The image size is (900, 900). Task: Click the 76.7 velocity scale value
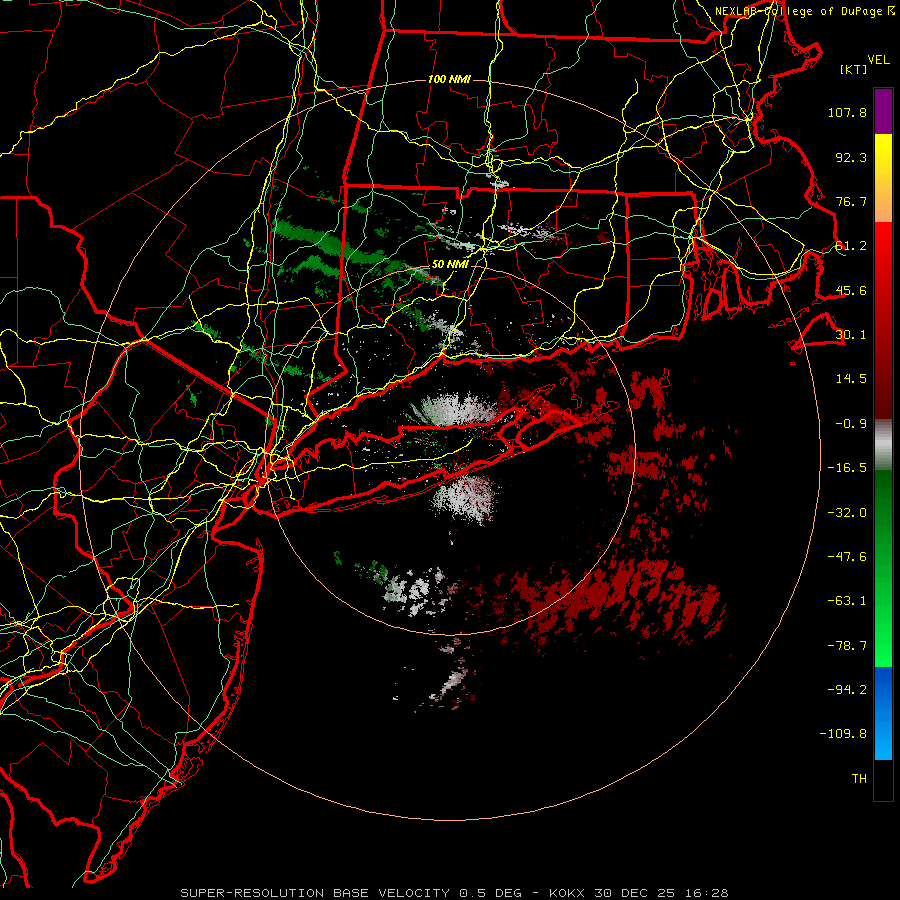(x=851, y=201)
